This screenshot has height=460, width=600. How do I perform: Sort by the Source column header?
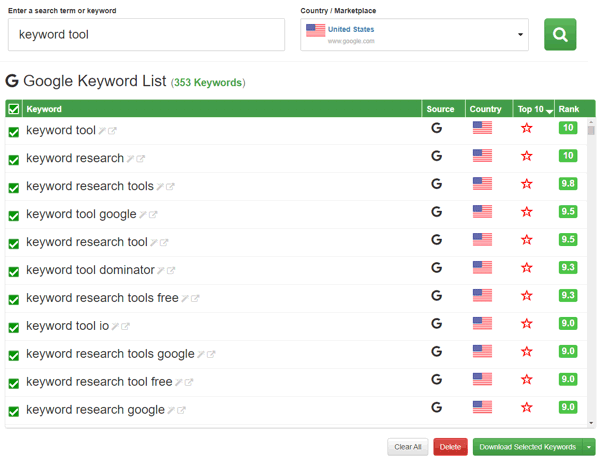(x=443, y=109)
